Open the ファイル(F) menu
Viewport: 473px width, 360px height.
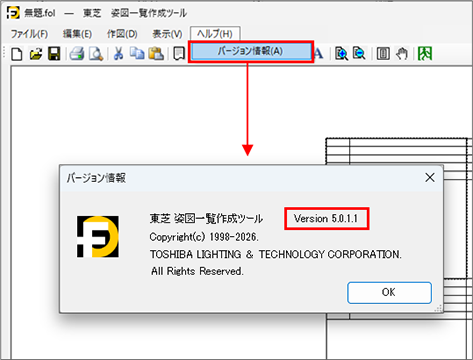pos(29,34)
